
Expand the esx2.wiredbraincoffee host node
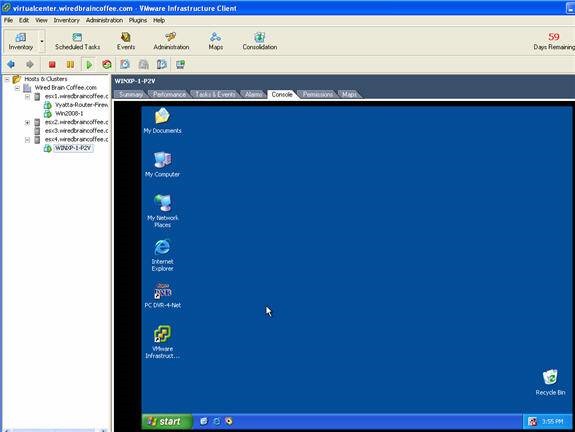click(28, 122)
